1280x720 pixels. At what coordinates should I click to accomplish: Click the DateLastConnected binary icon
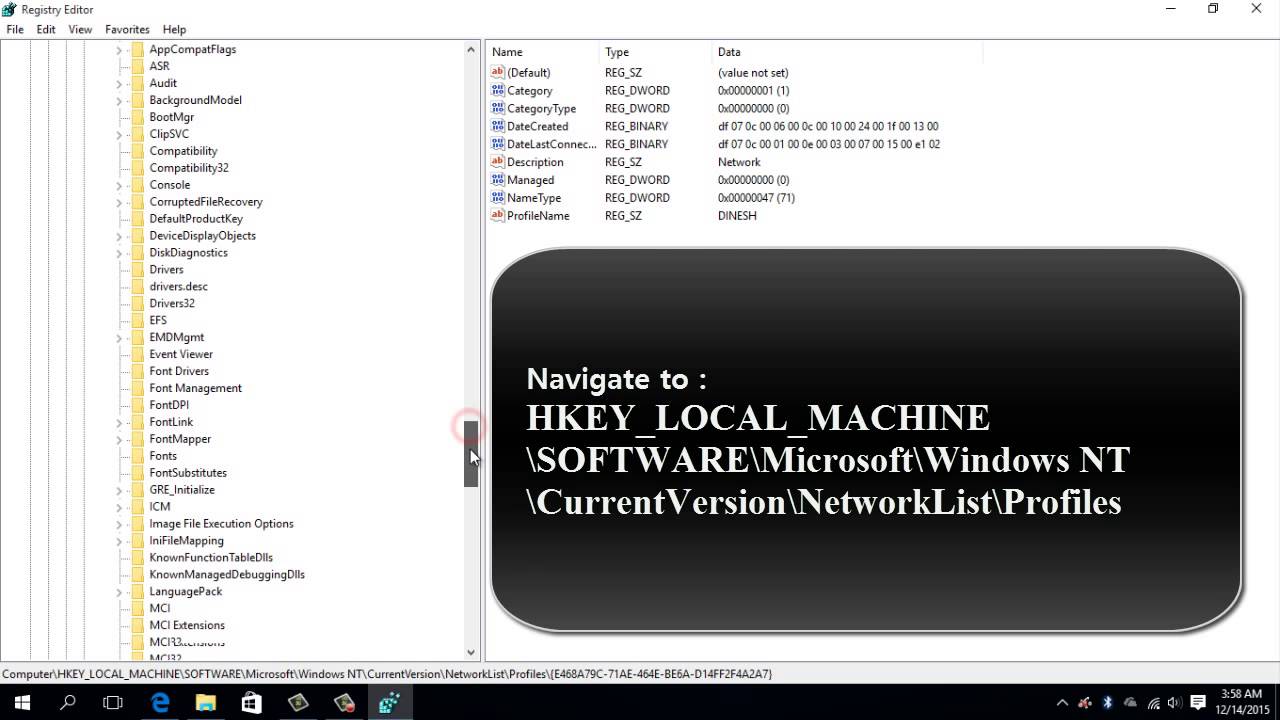(498, 144)
